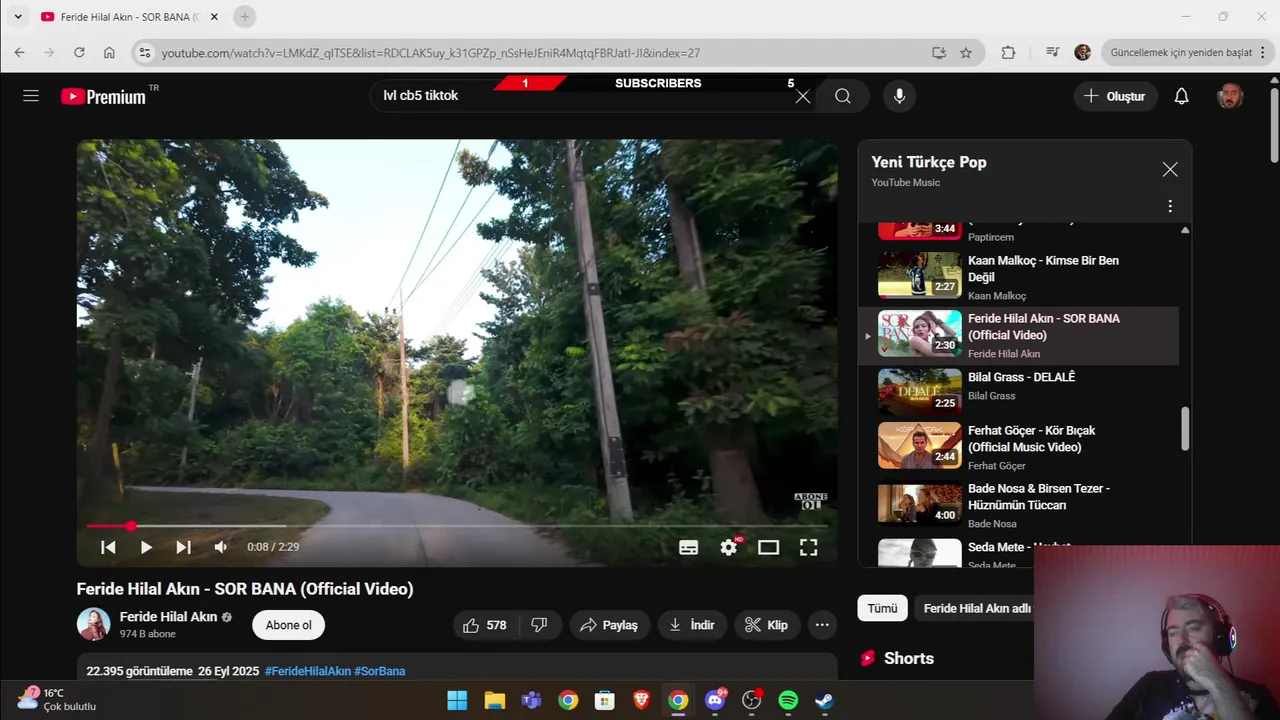Subscribe with Abone ol button
The width and height of the screenshot is (1280, 720).
[x=288, y=625]
